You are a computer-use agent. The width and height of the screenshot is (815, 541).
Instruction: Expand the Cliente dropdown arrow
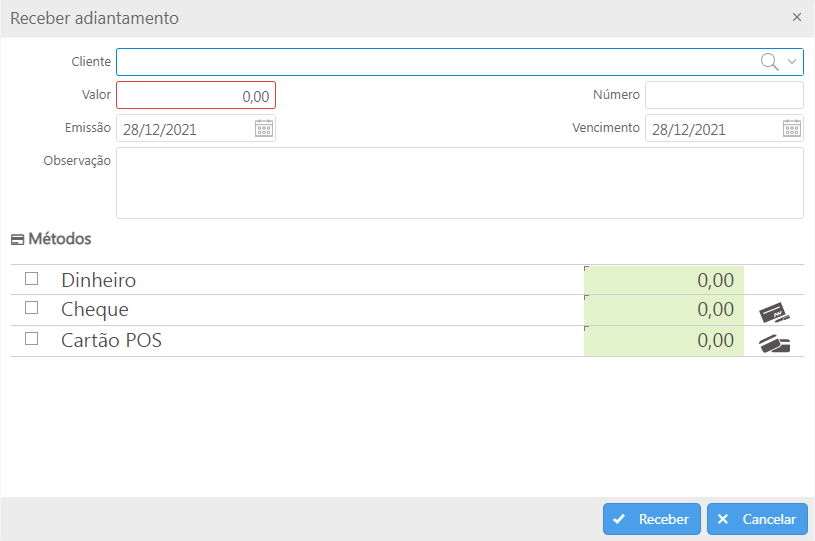tap(792, 62)
